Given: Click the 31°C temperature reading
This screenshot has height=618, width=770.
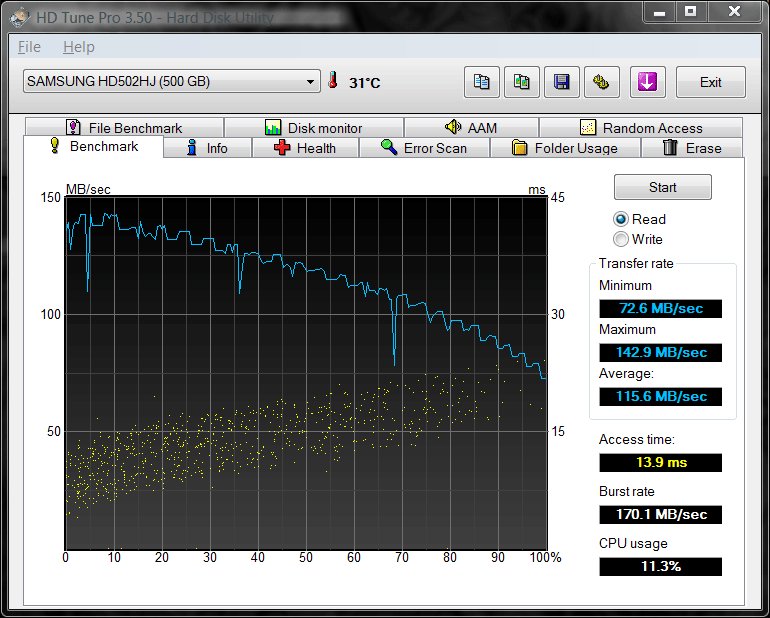Looking at the screenshot, I should (364, 83).
